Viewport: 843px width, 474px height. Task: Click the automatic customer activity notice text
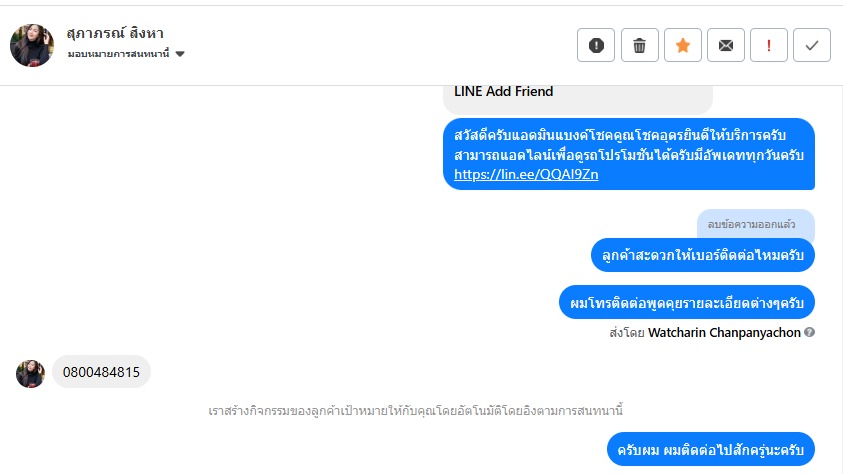pyautogui.click(x=416, y=410)
